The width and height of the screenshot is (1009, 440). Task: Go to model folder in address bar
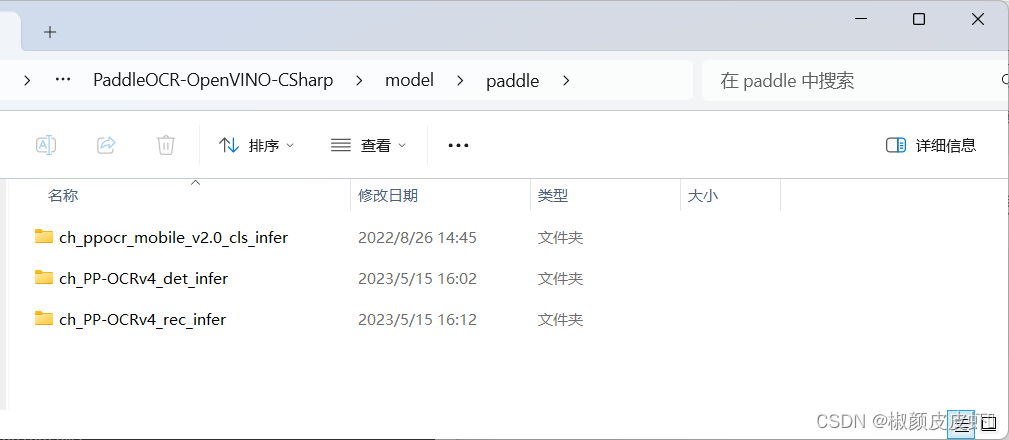coord(409,80)
